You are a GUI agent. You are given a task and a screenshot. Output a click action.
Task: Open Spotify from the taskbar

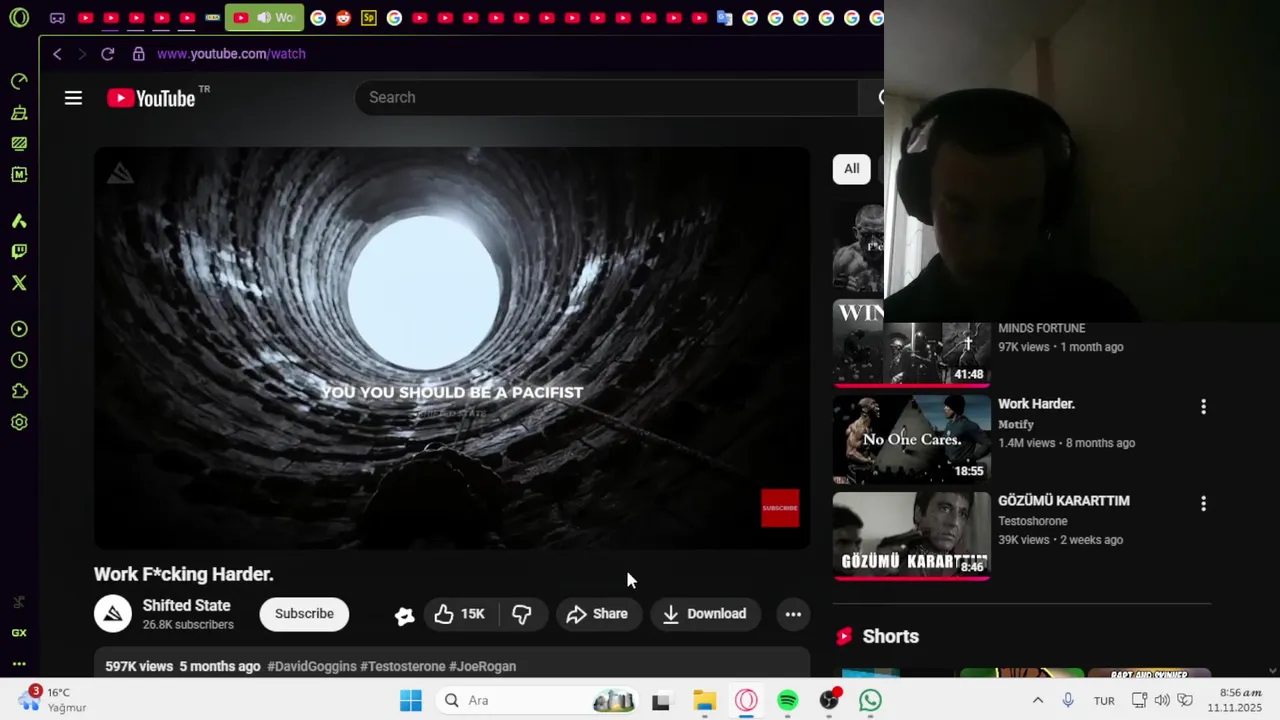[788, 700]
